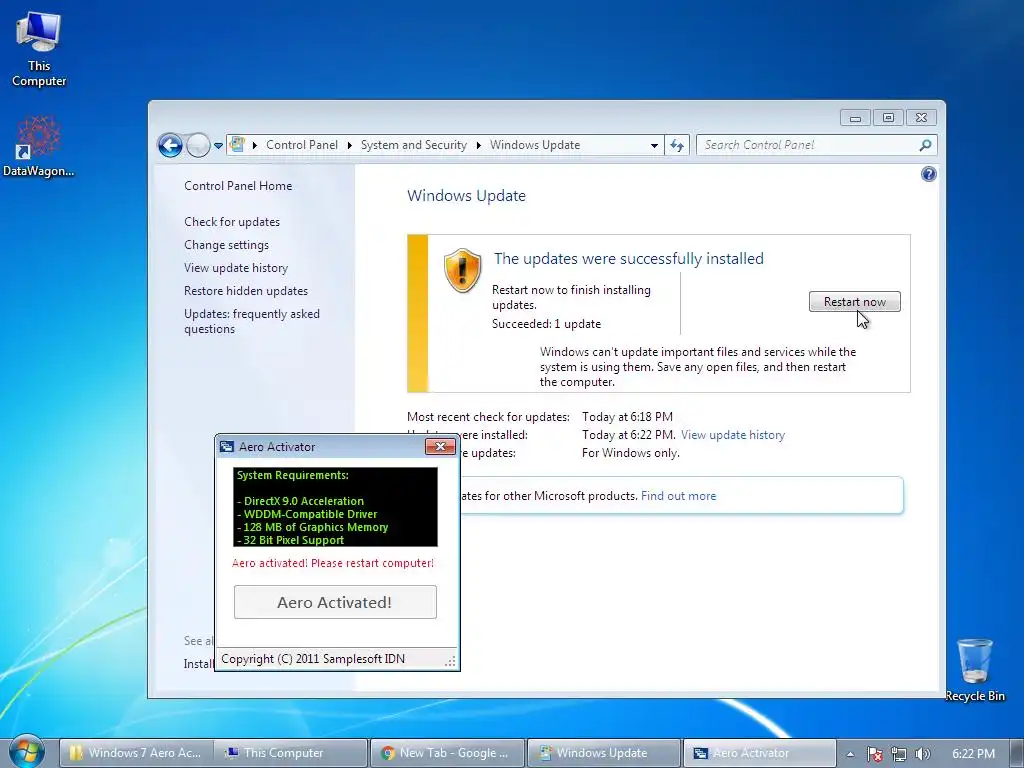Expand arrow before System and Security breadcrumb
The height and width of the screenshot is (768, 1024).
click(349, 145)
